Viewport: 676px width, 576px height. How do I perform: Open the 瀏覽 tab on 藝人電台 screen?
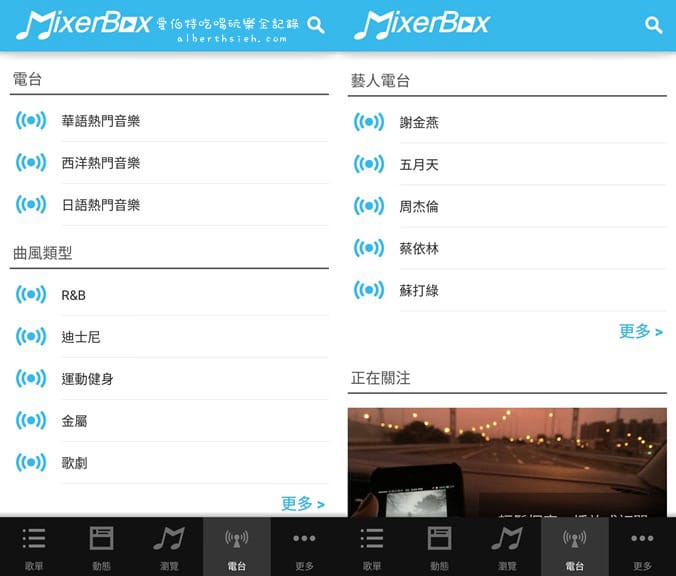click(x=507, y=547)
